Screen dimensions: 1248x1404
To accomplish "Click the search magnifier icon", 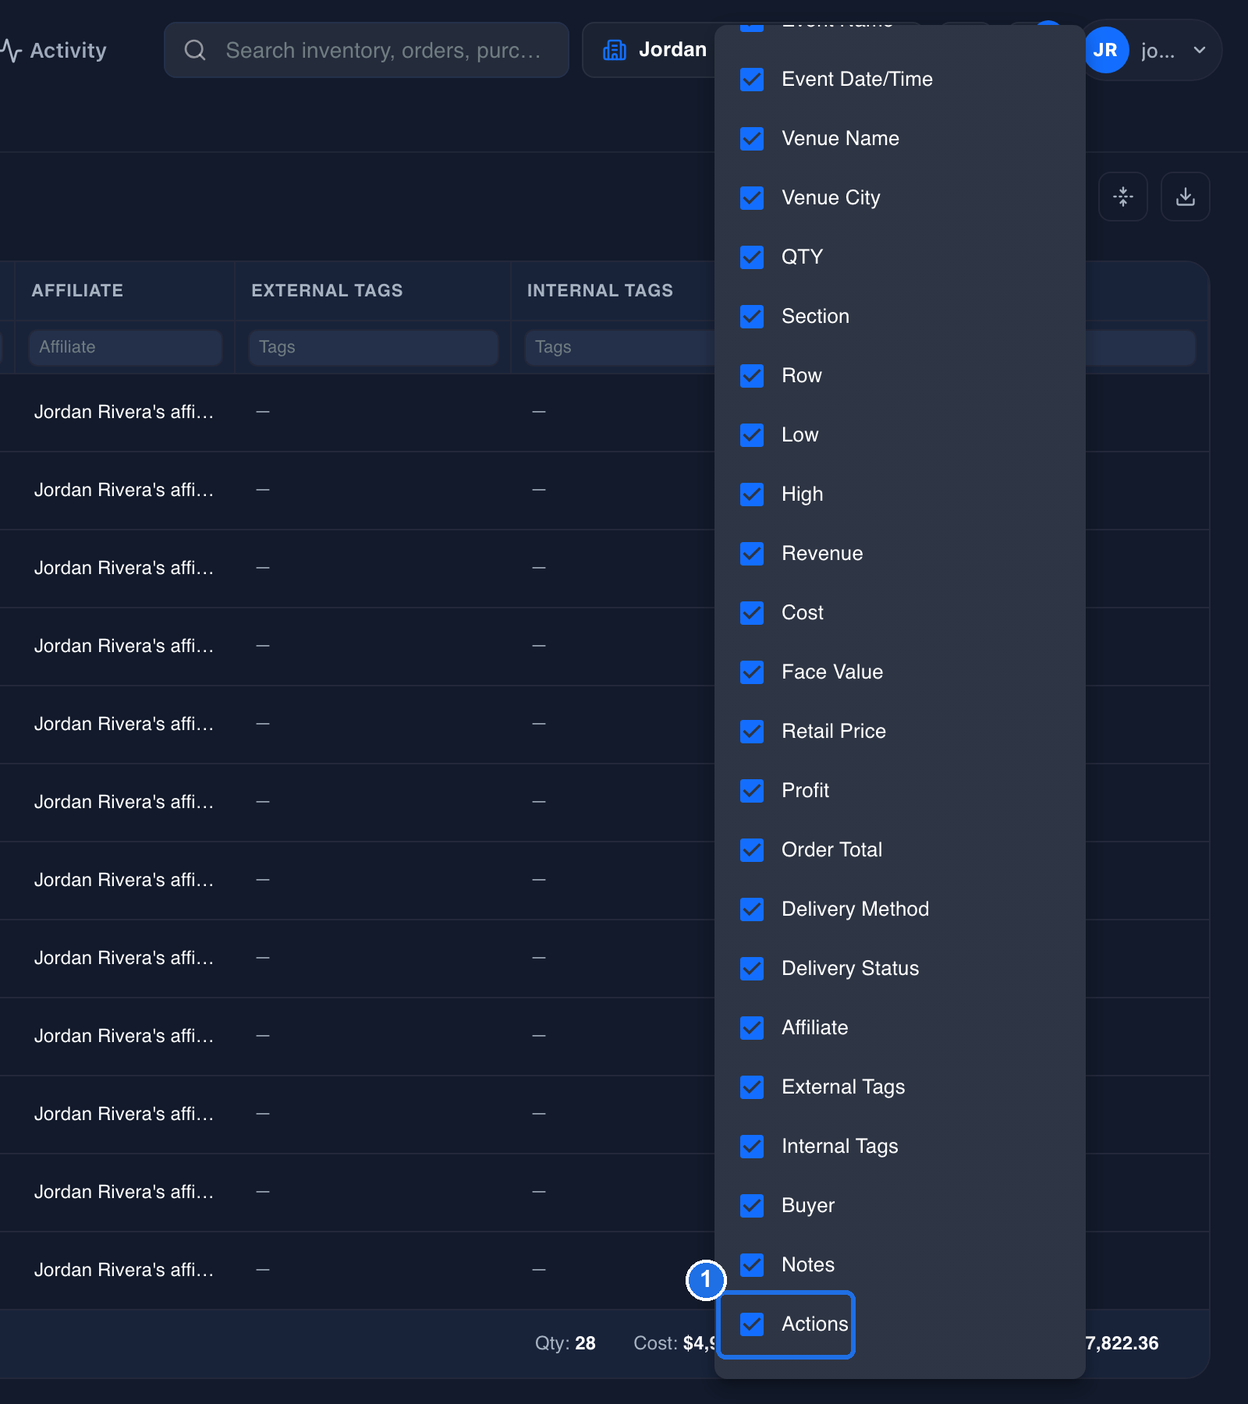I will (195, 50).
